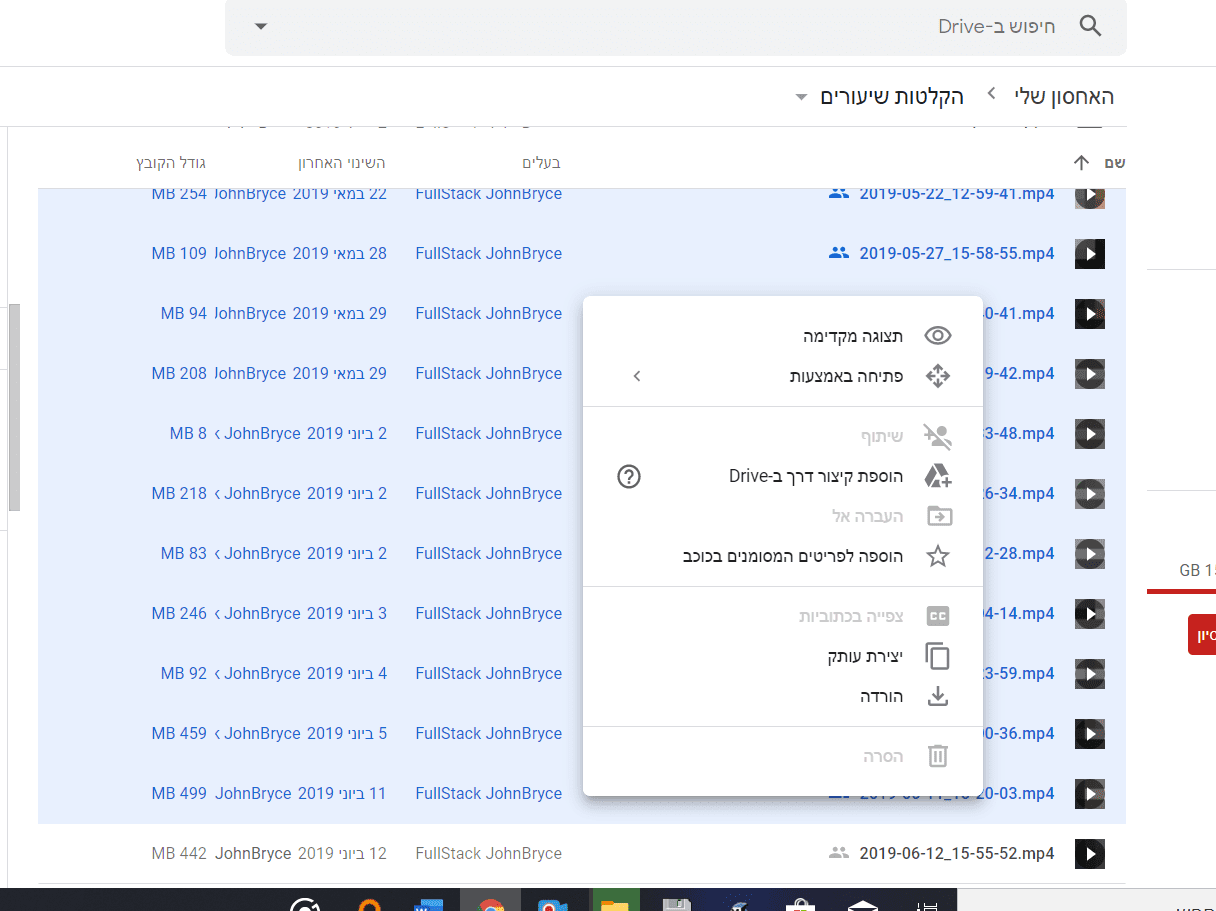Click the play thumbnail for 2019-06-12_15-55-52.mp4
Viewport: 1216px width, 911px height.
coord(1089,853)
